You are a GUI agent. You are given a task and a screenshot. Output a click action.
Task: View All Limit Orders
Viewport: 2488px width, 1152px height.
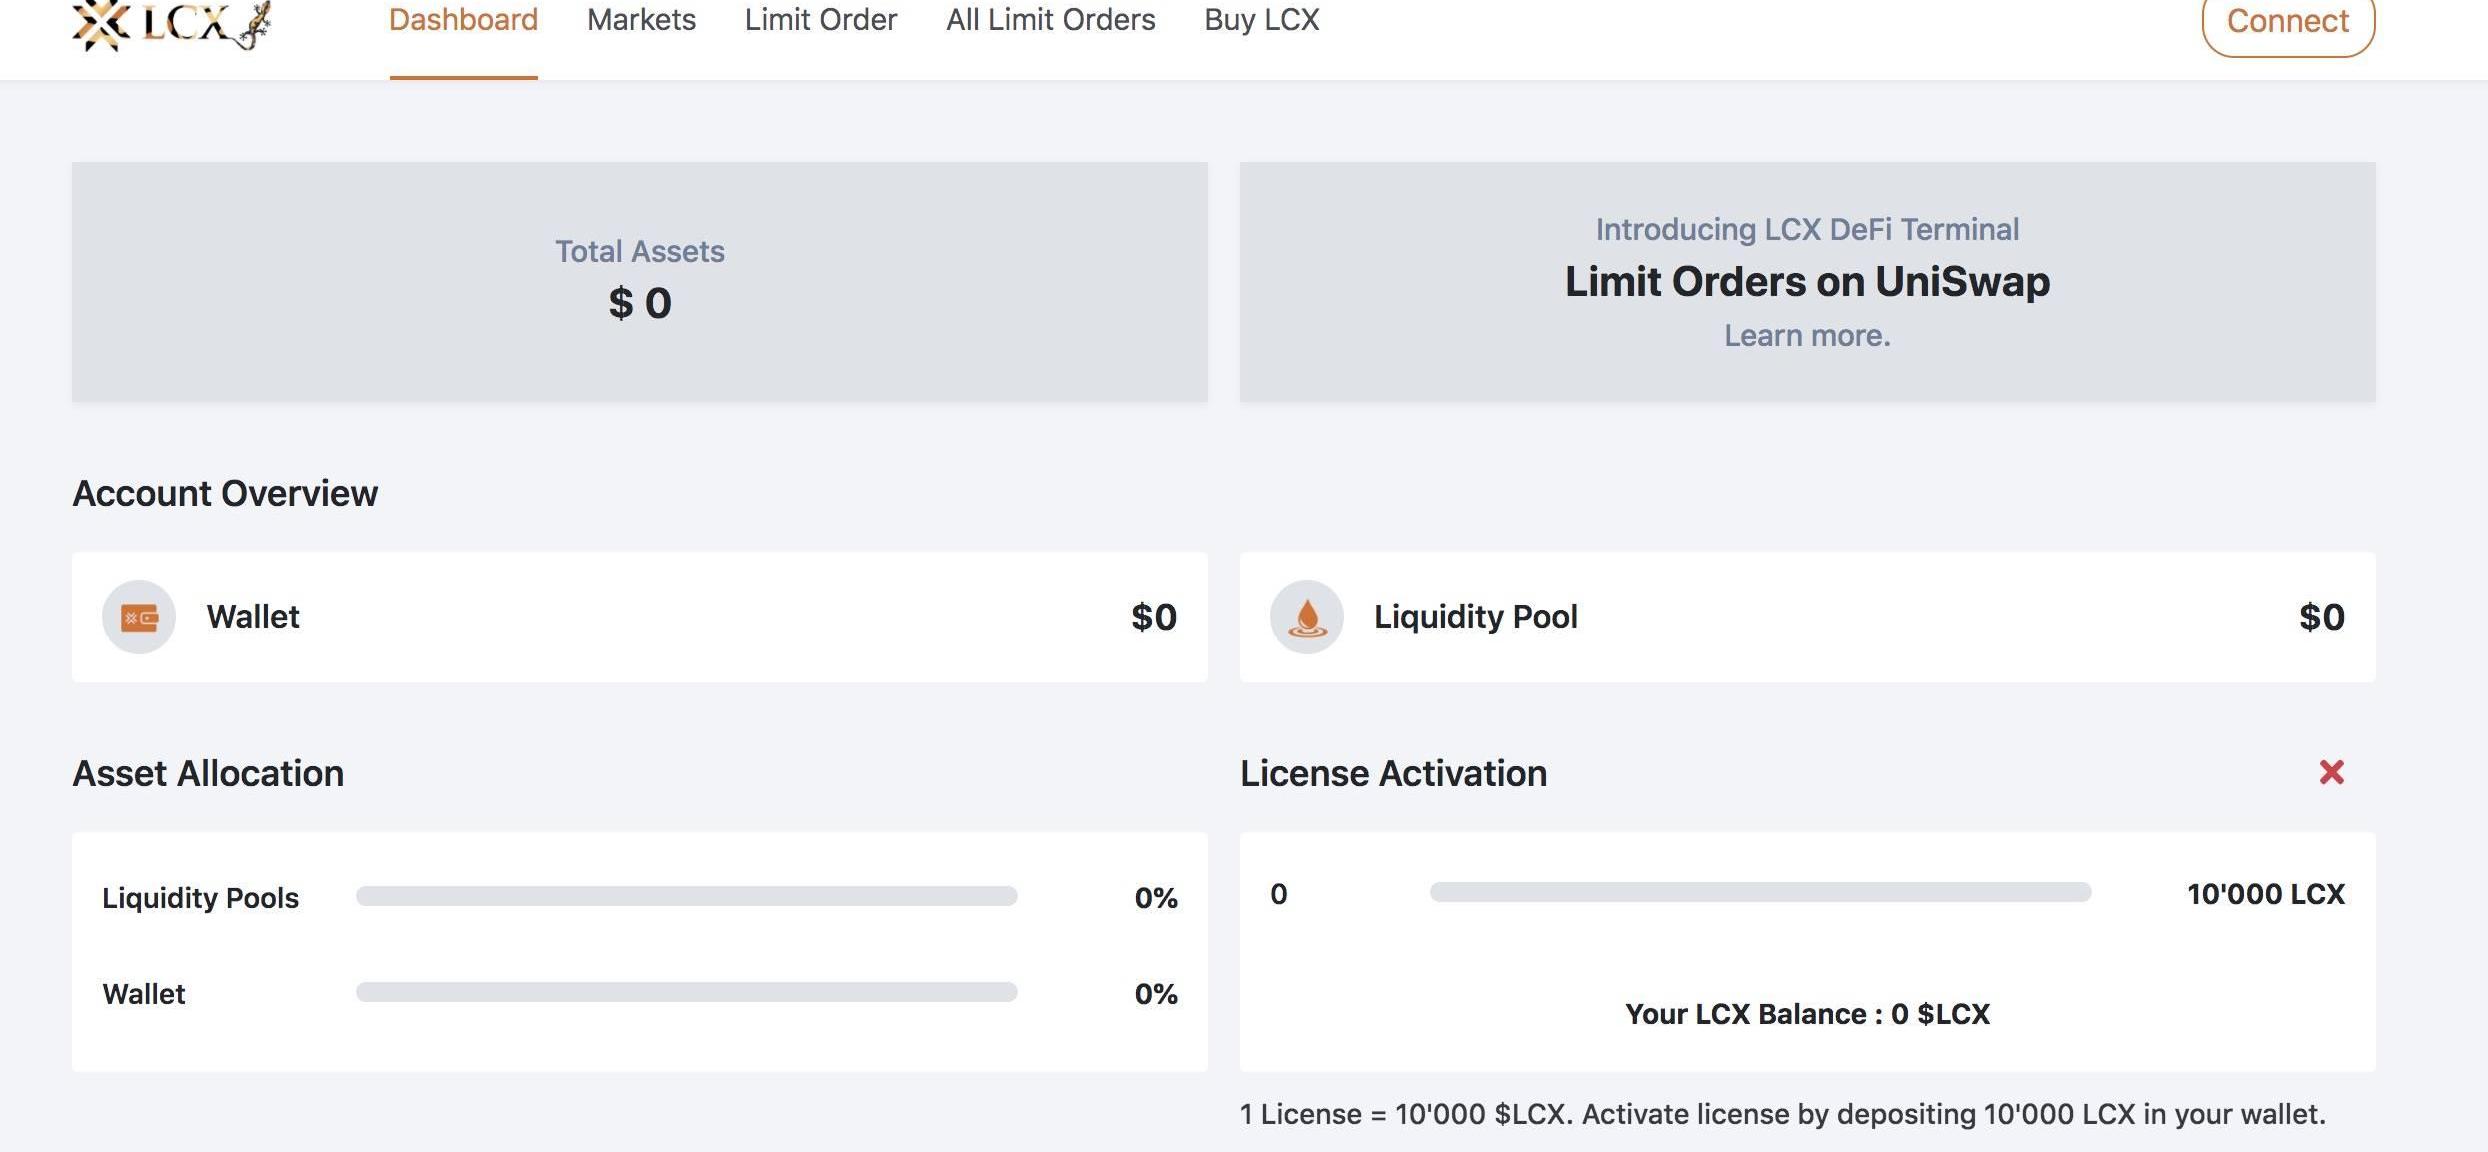pyautogui.click(x=1051, y=20)
